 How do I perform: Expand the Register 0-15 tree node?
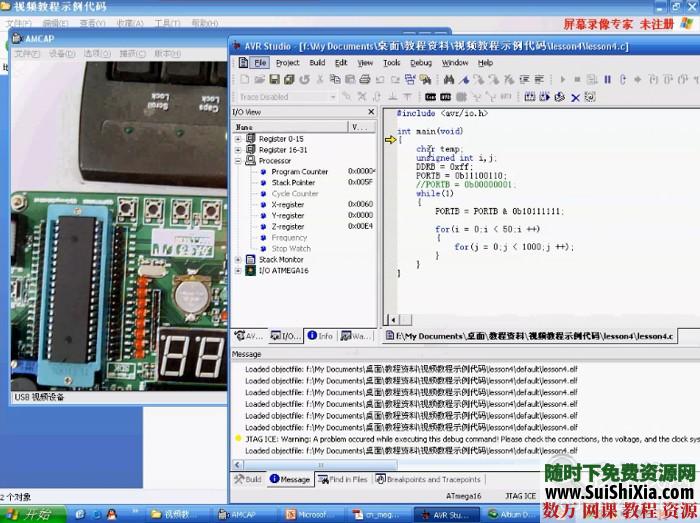pos(238,139)
